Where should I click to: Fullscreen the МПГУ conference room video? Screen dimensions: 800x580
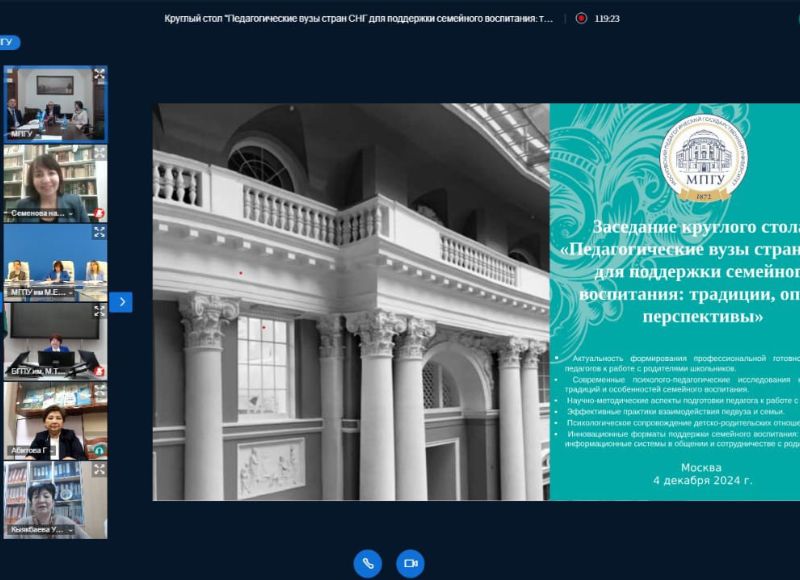pyautogui.click(x=99, y=75)
